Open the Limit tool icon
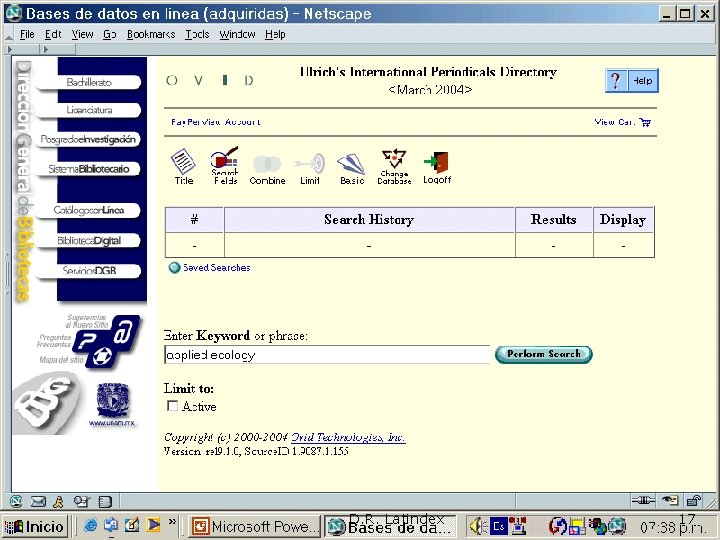 tap(310, 168)
